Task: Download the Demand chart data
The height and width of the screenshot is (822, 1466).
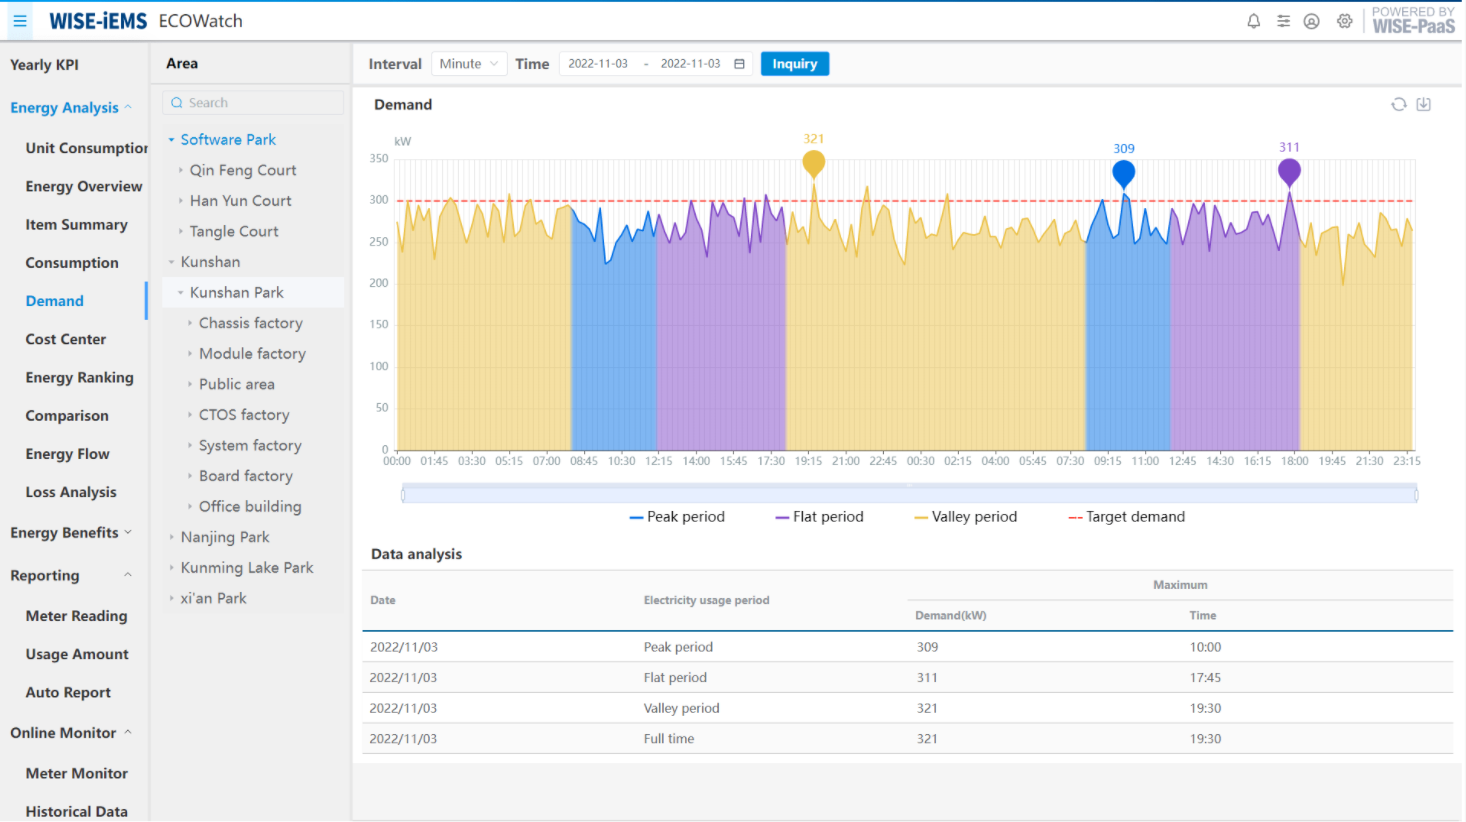Action: pyautogui.click(x=1423, y=103)
